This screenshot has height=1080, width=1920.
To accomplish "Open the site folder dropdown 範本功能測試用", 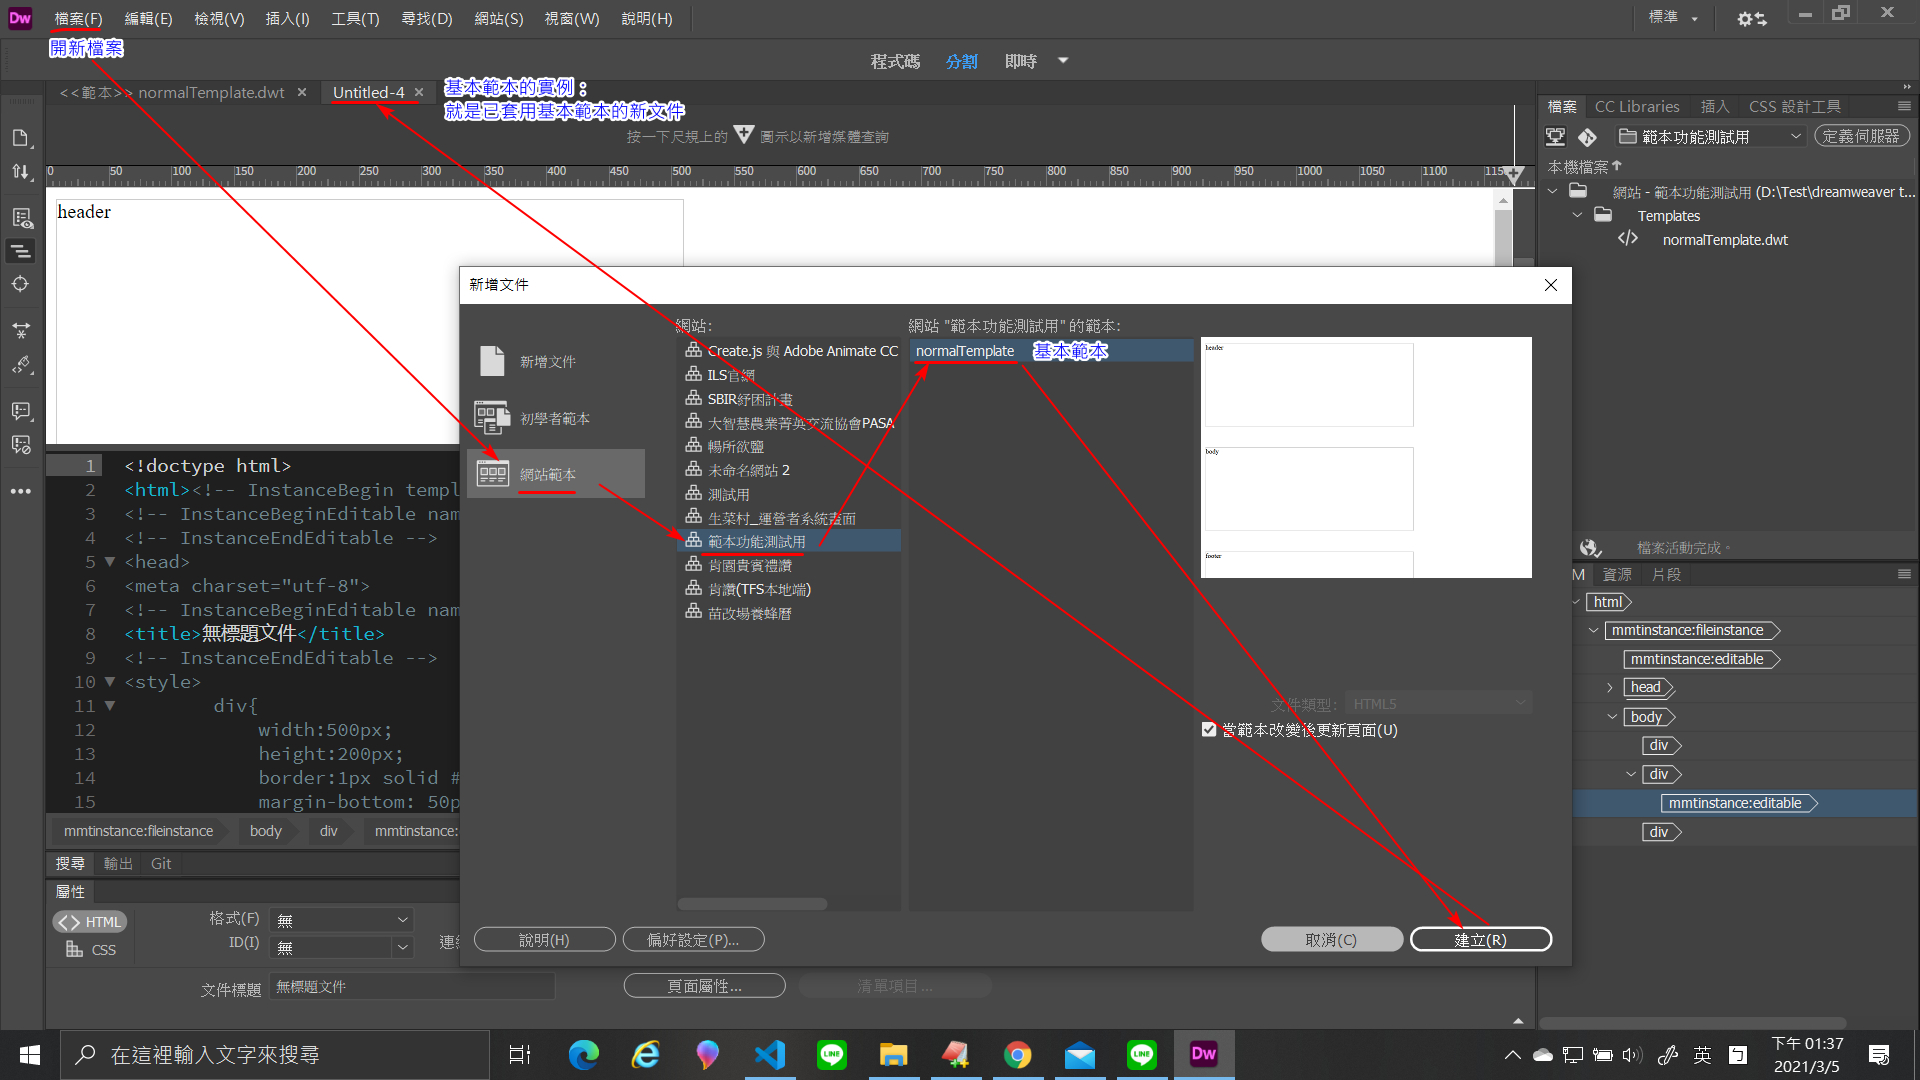I will click(1710, 136).
